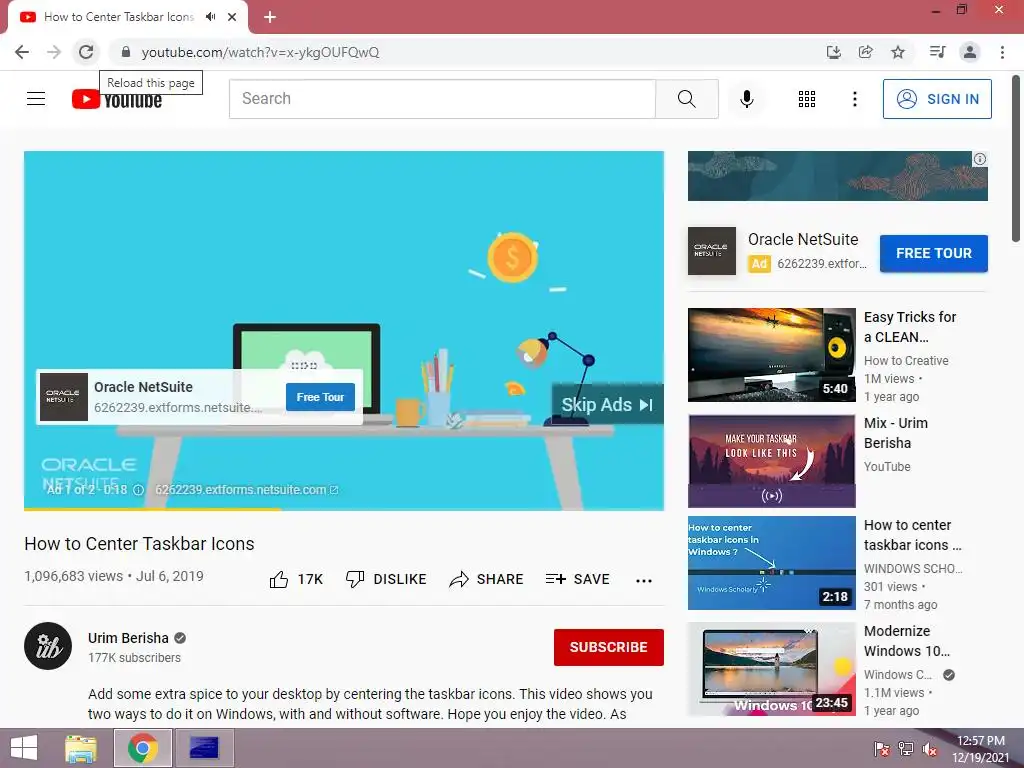Click the ad info icon beside the countdown
The width and height of the screenshot is (1024, 768).
138,490
